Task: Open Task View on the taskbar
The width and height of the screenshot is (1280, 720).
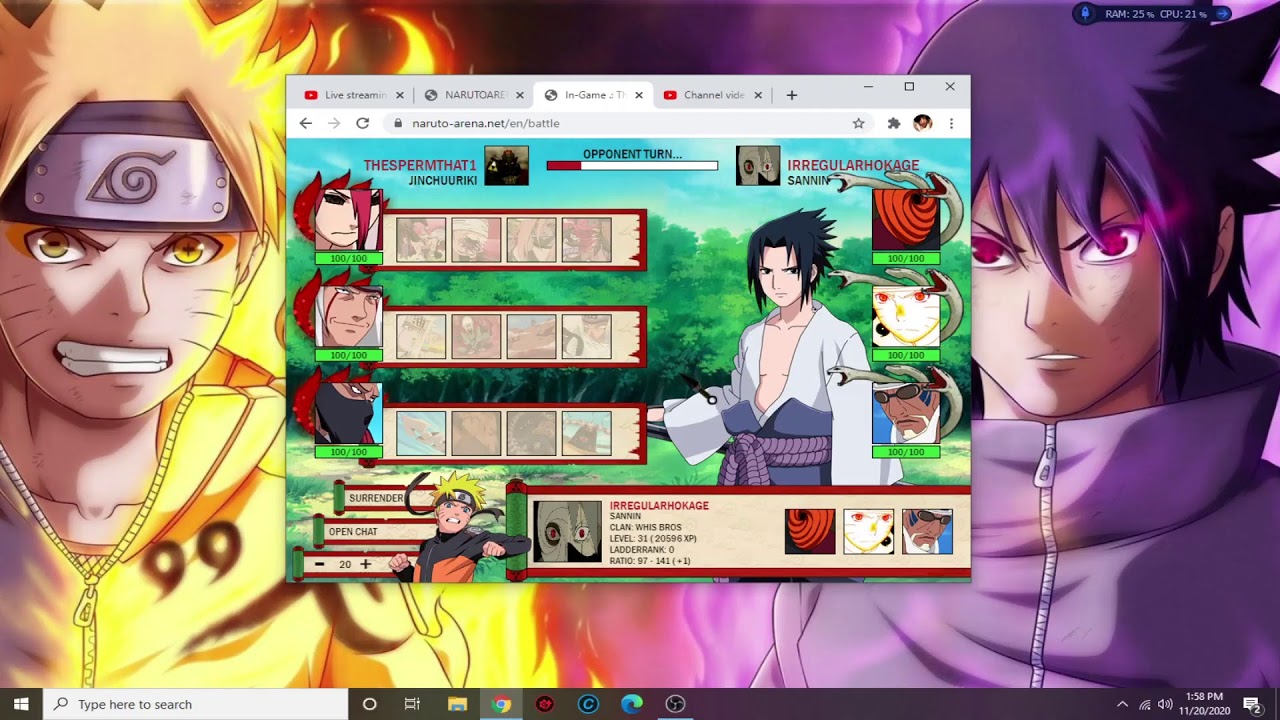Action: tap(412, 704)
